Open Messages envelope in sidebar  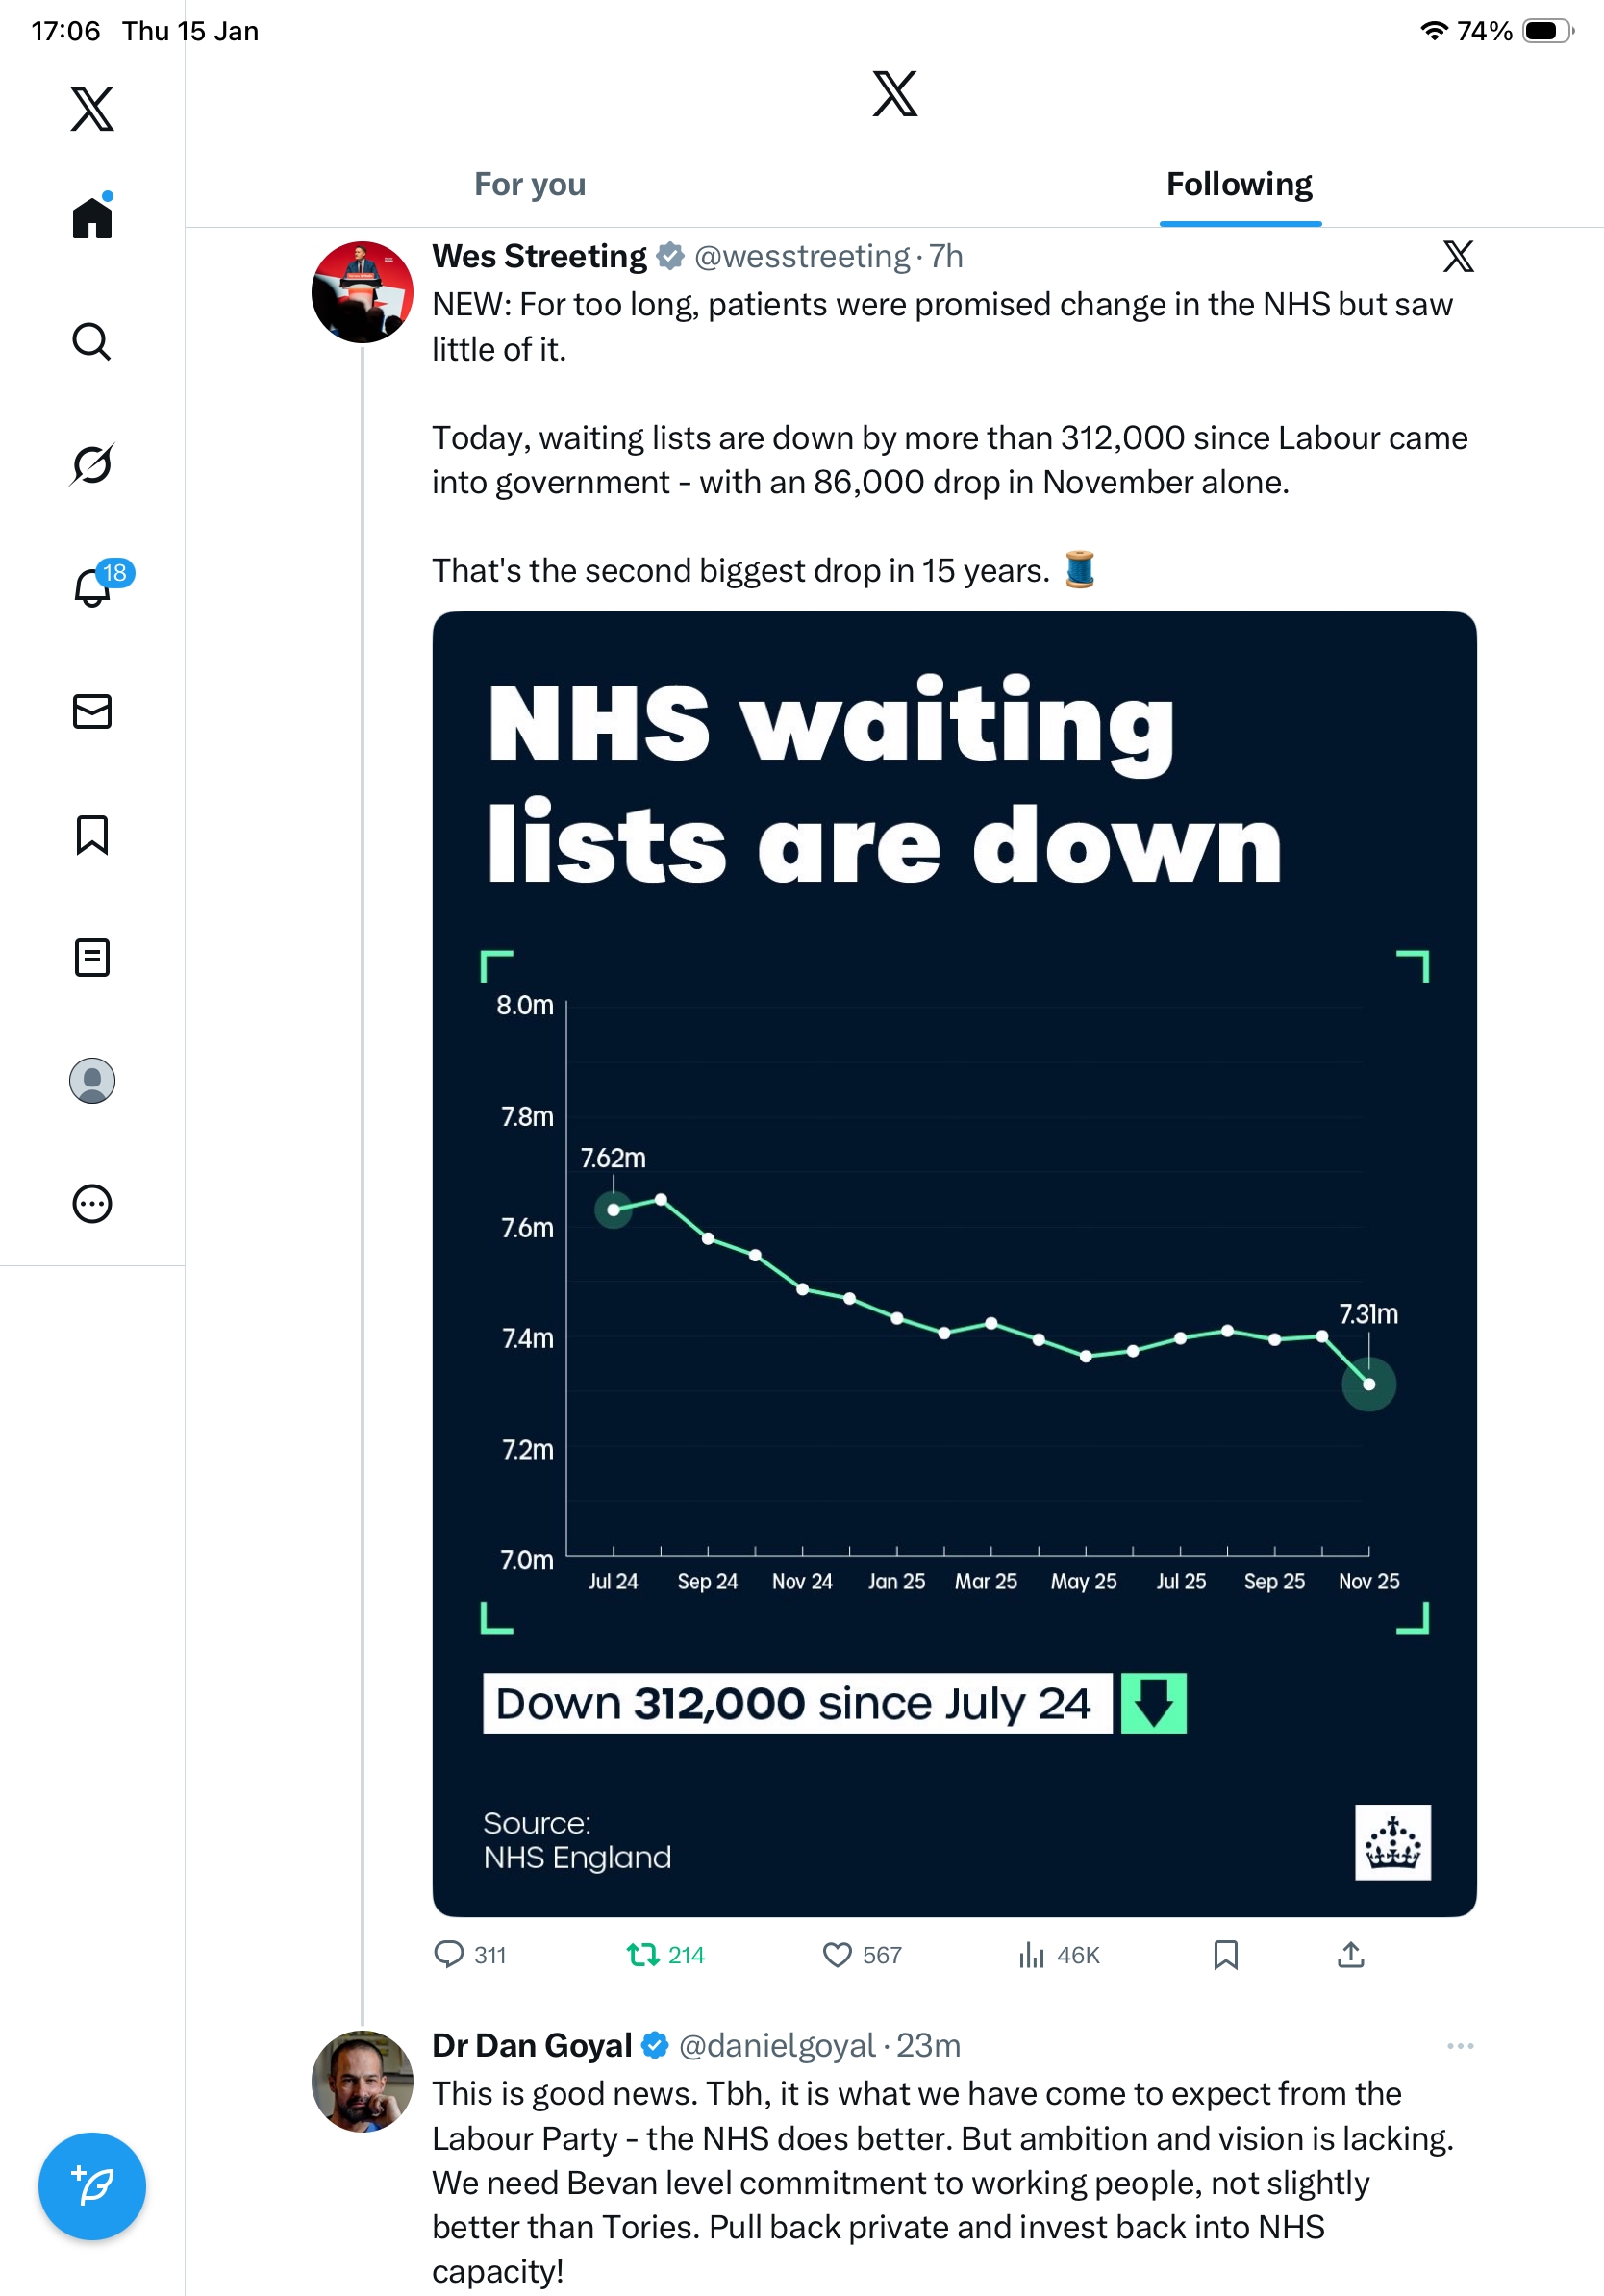coord(92,711)
